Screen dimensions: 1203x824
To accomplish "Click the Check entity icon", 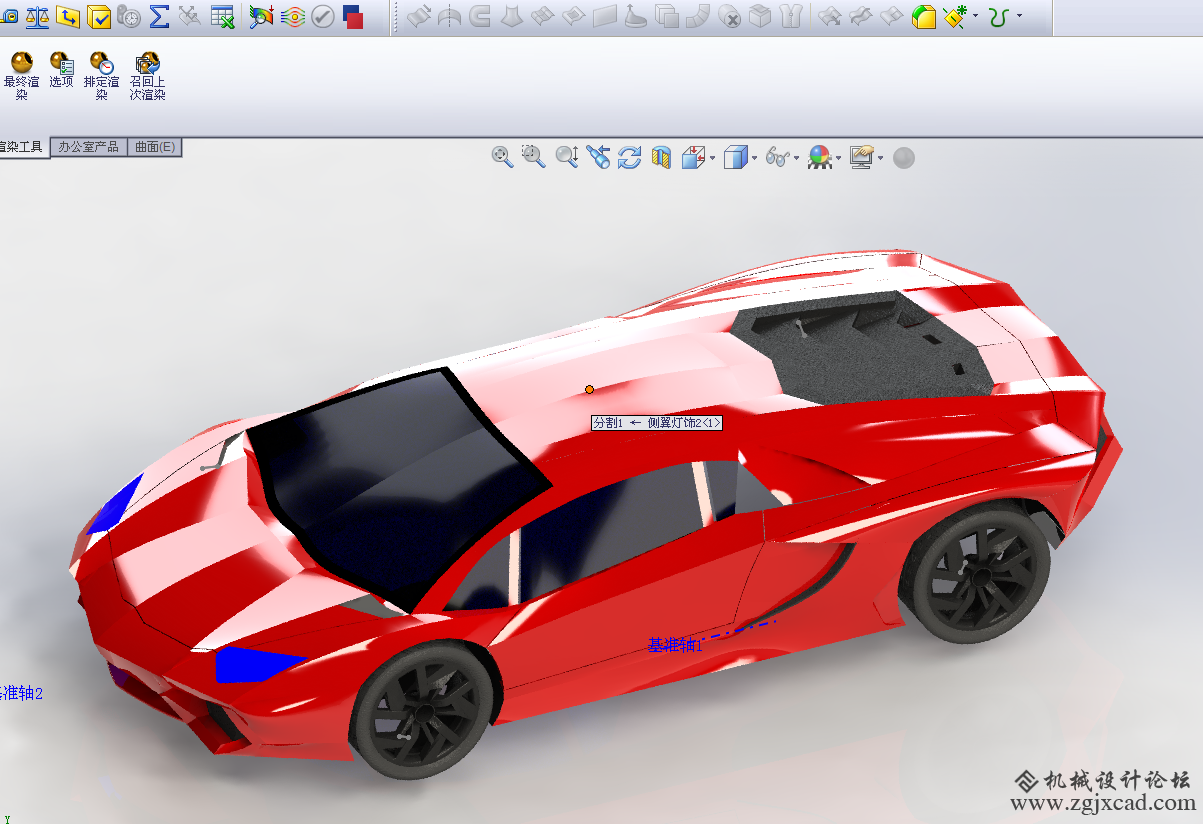I will pos(99,16).
